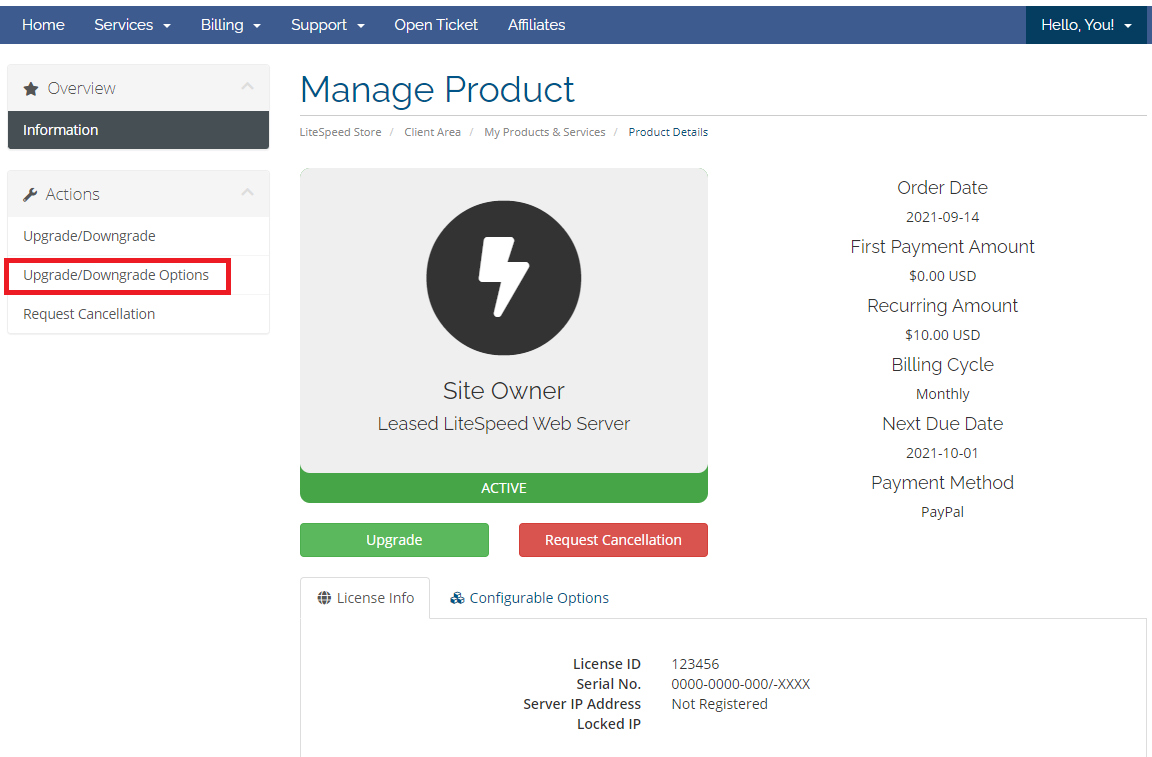Viewport: 1152px width, 757px height.
Task: Click the cubes icon on Configurable Options tab
Action: click(x=457, y=598)
